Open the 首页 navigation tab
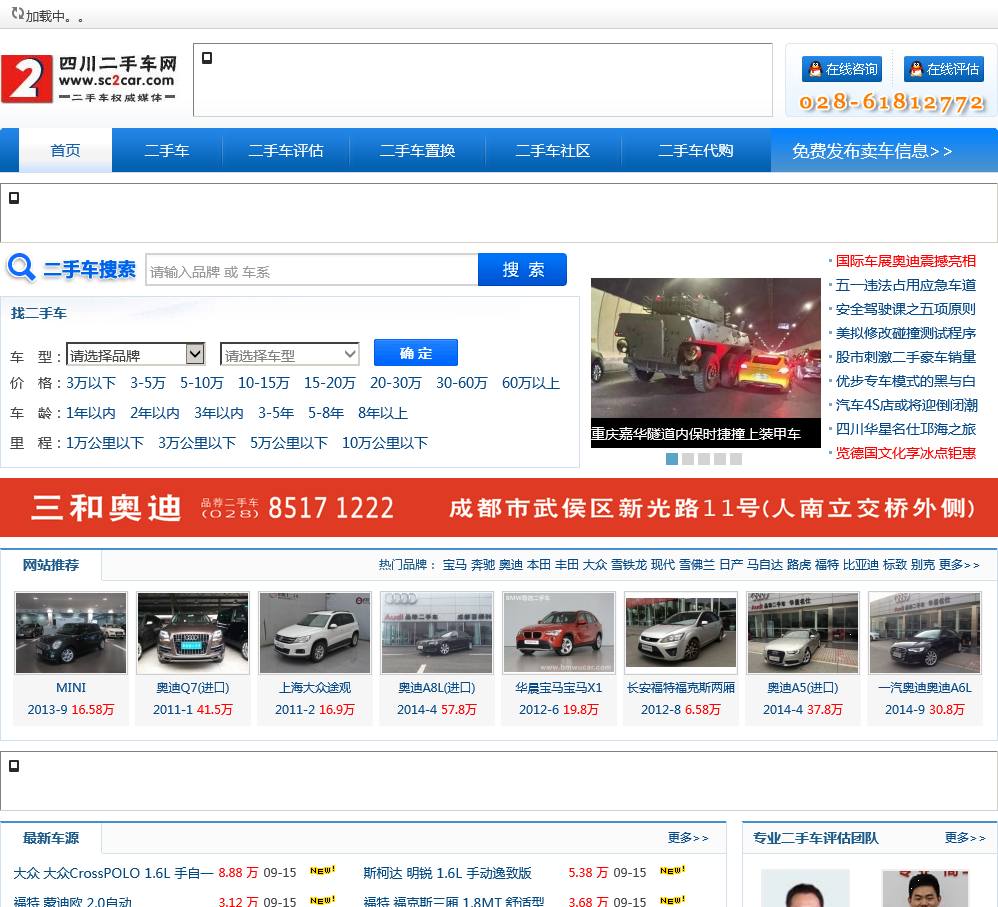The image size is (998, 907). click(66, 150)
